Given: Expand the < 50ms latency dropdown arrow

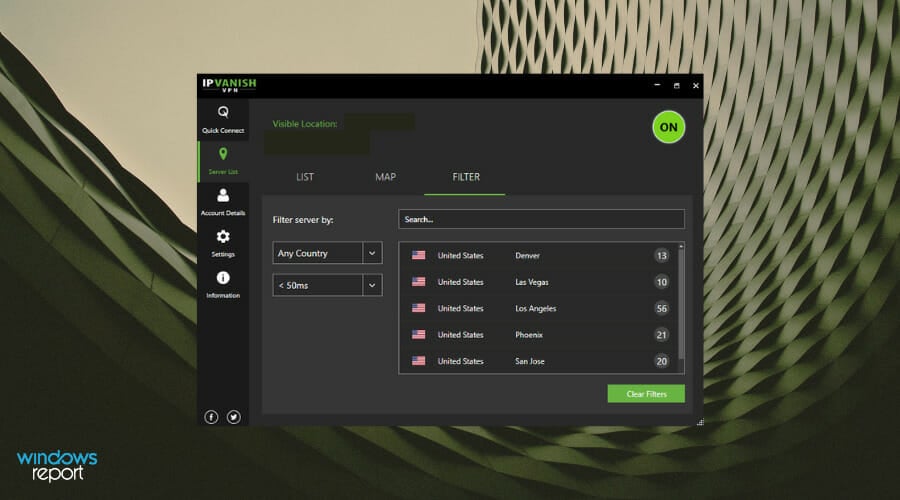Looking at the screenshot, I should pos(372,285).
